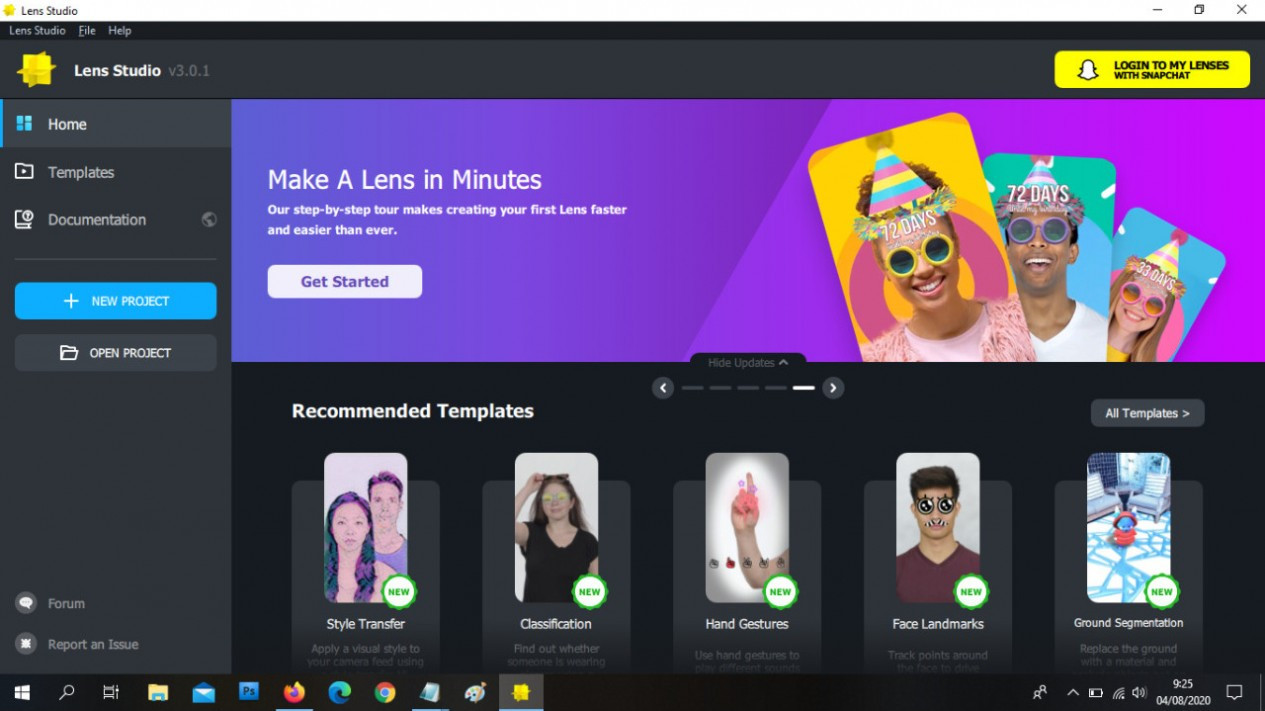Click the Templates play icon in sidebar

[25, 172]
